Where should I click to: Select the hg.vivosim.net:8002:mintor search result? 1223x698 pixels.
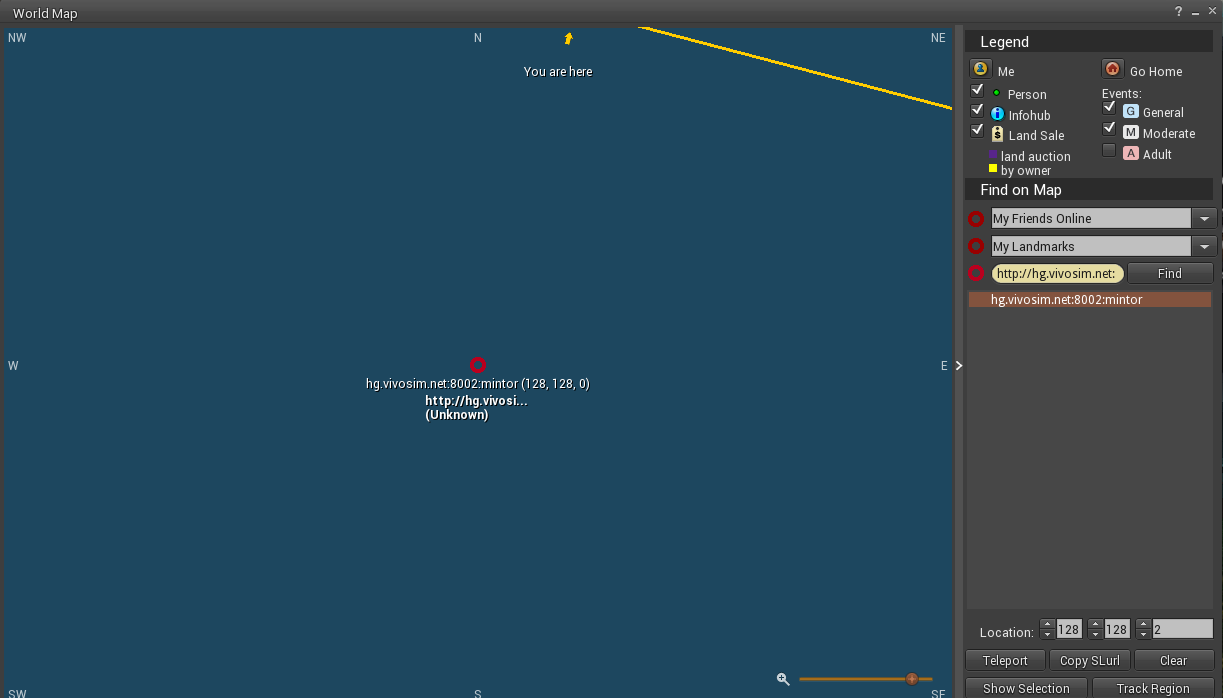[x=1066, y=299]
